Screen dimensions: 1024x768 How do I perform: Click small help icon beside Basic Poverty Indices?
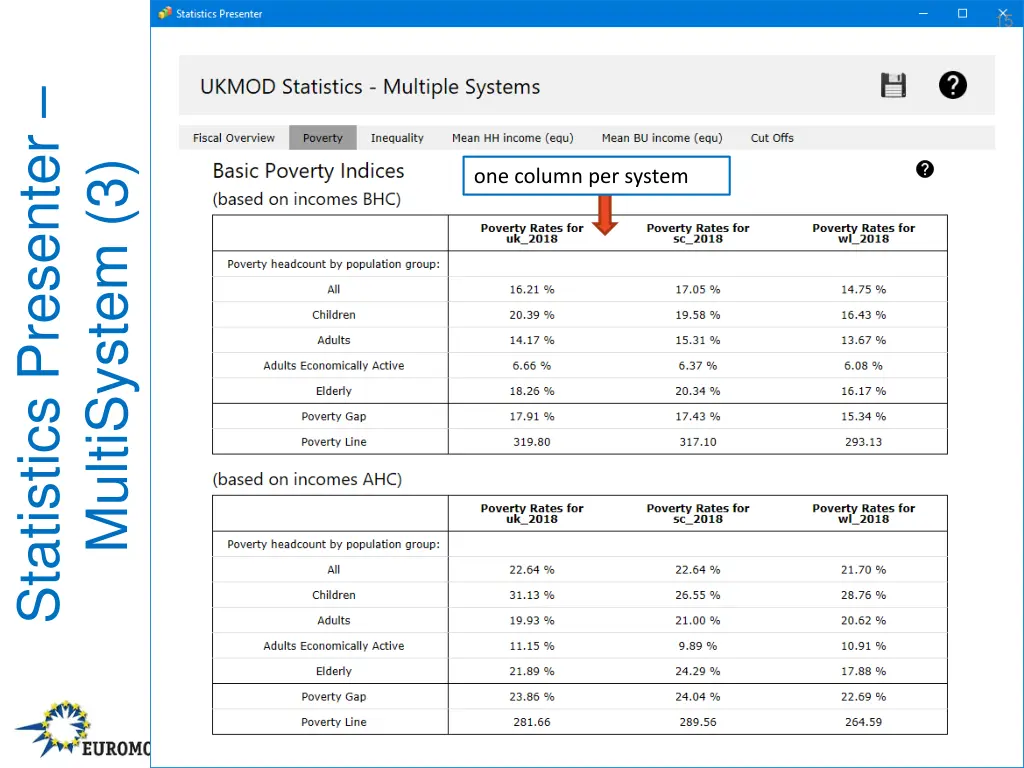pyautogui.click(x=925, y=169)
